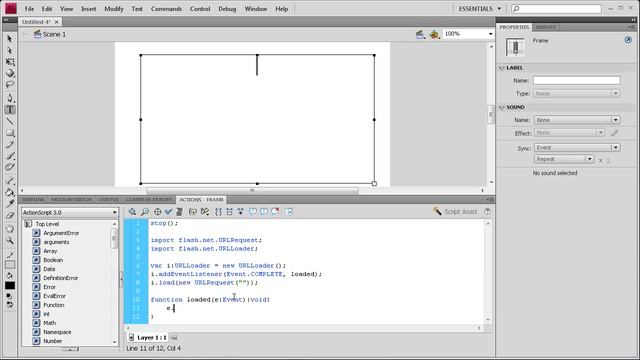Click the black fill color swatch
This screenshot has width=640, height=360.
pos(10,285)
